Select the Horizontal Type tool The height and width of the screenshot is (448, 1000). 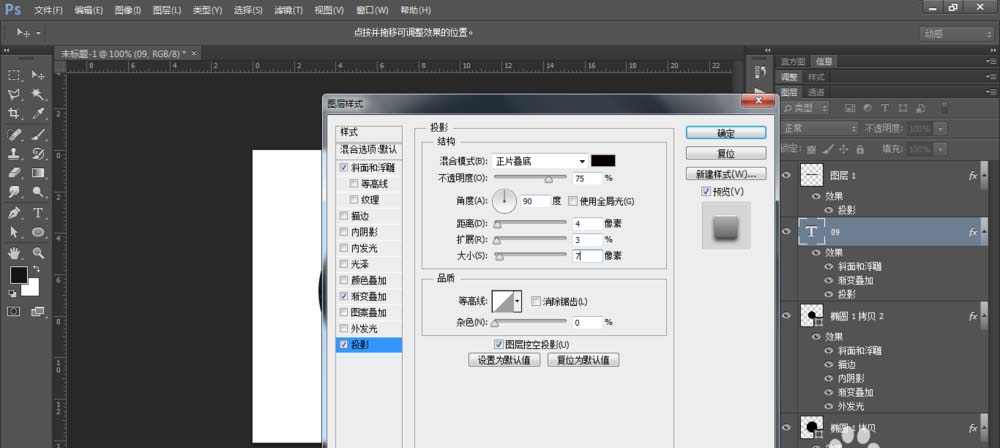[x=38, y=213]
